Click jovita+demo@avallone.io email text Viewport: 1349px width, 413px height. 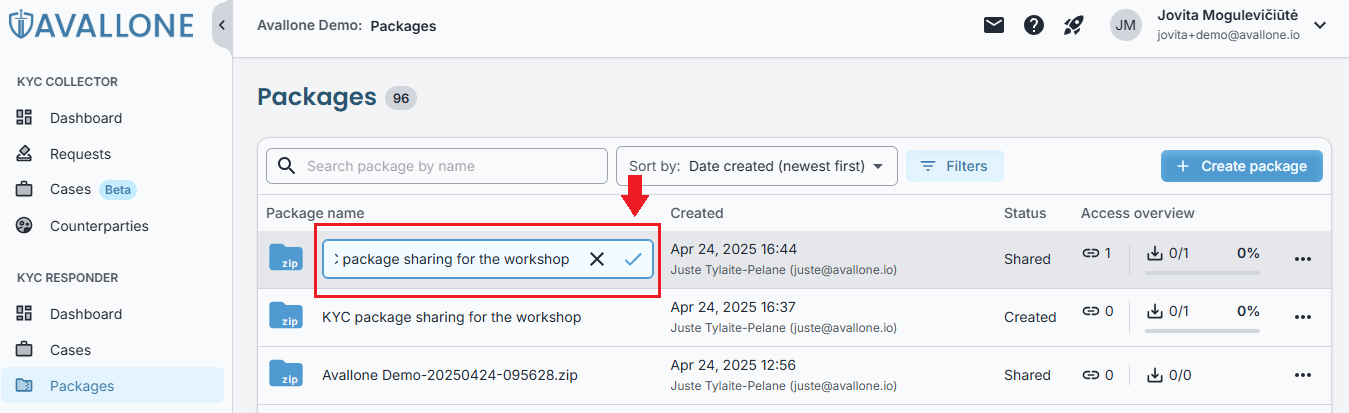click(1228, 34)
